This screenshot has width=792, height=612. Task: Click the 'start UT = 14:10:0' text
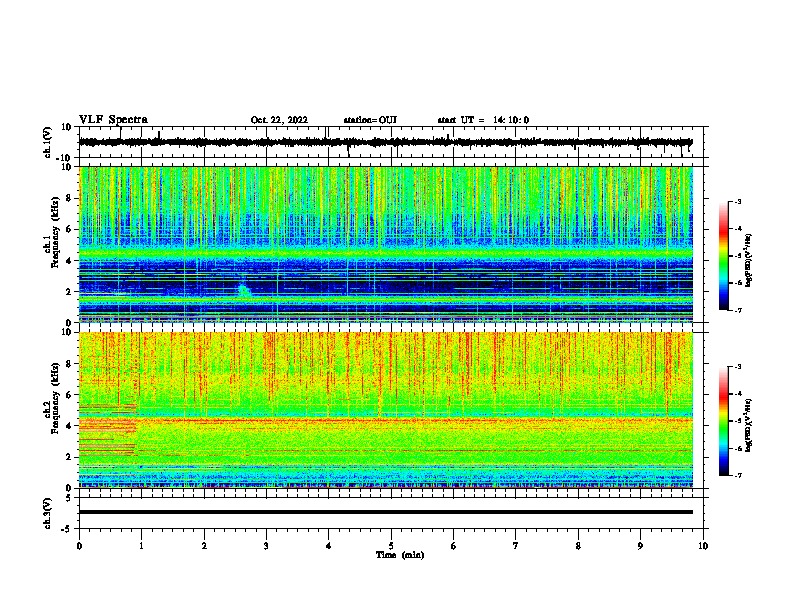[483, 120]
